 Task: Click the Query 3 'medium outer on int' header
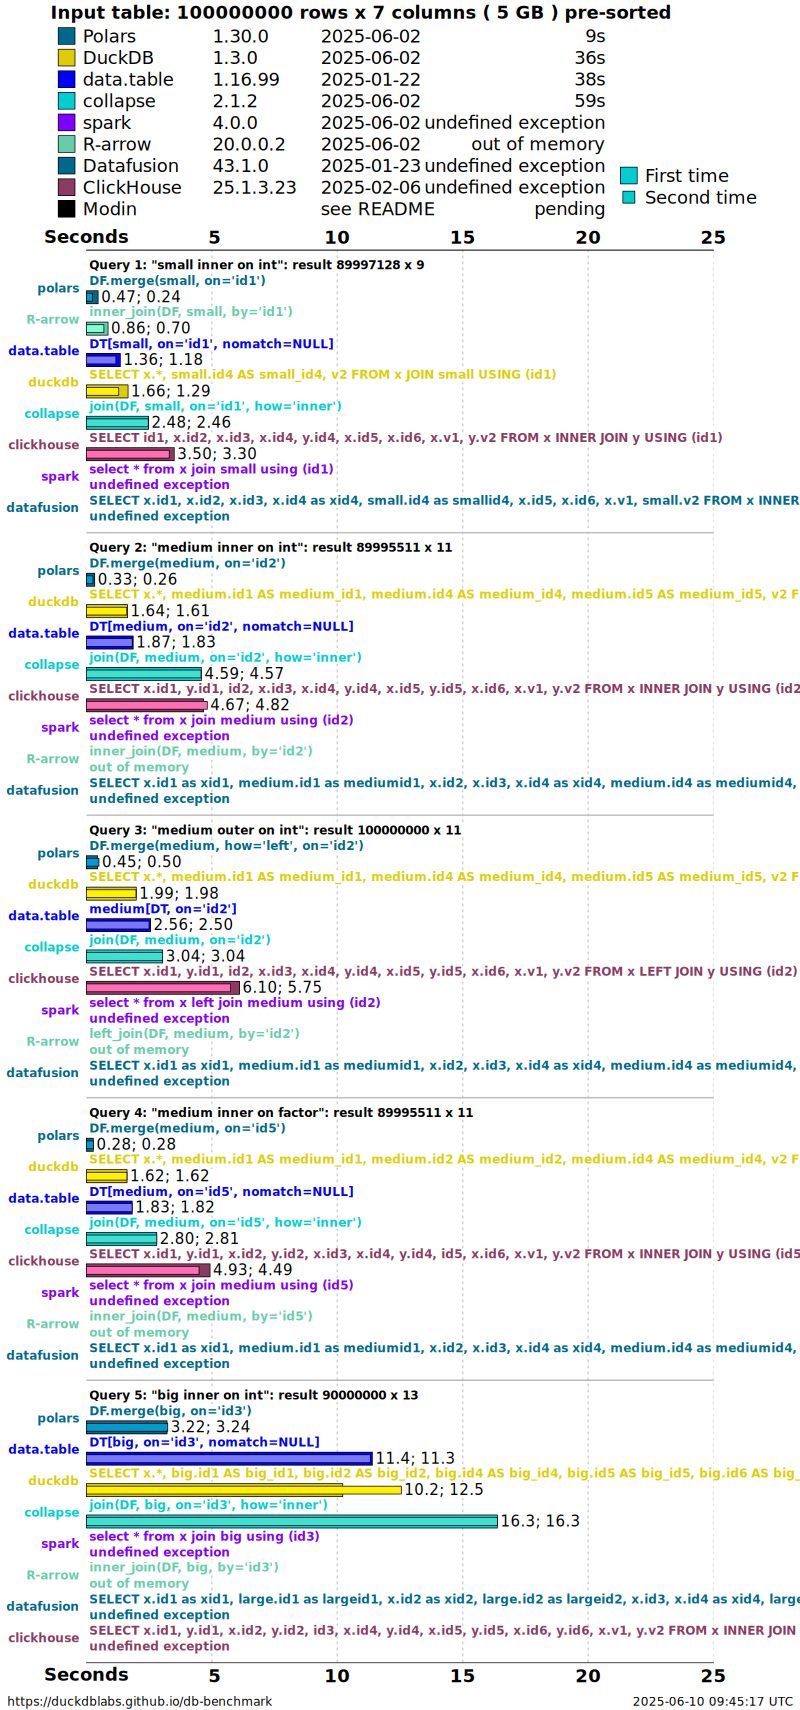[x=275, y=830]
